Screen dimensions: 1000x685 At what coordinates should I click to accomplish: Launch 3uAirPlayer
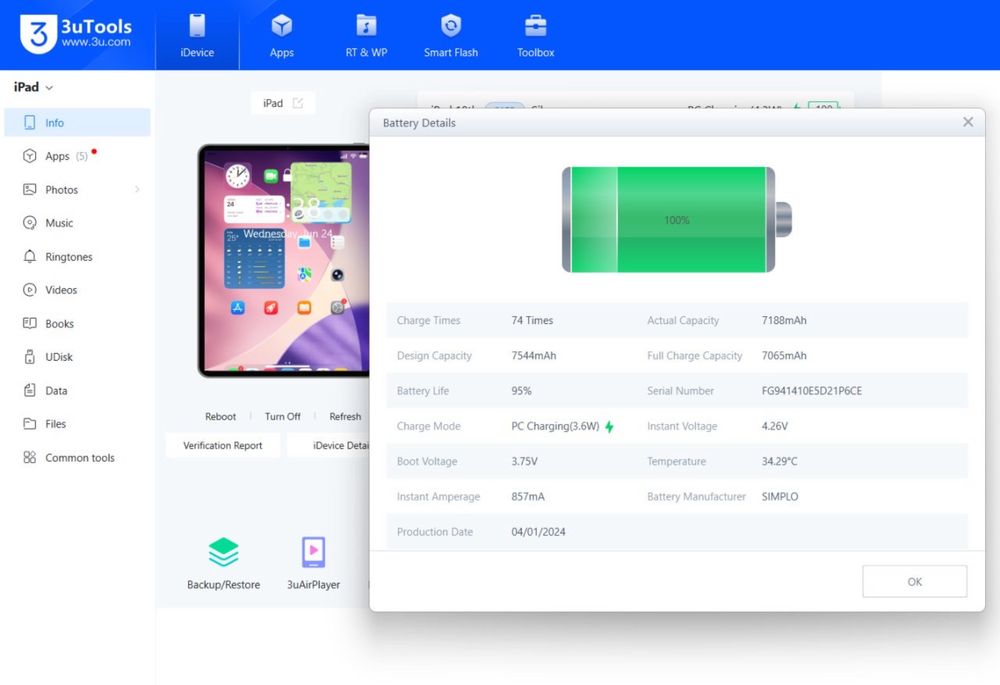click(313, 563)
